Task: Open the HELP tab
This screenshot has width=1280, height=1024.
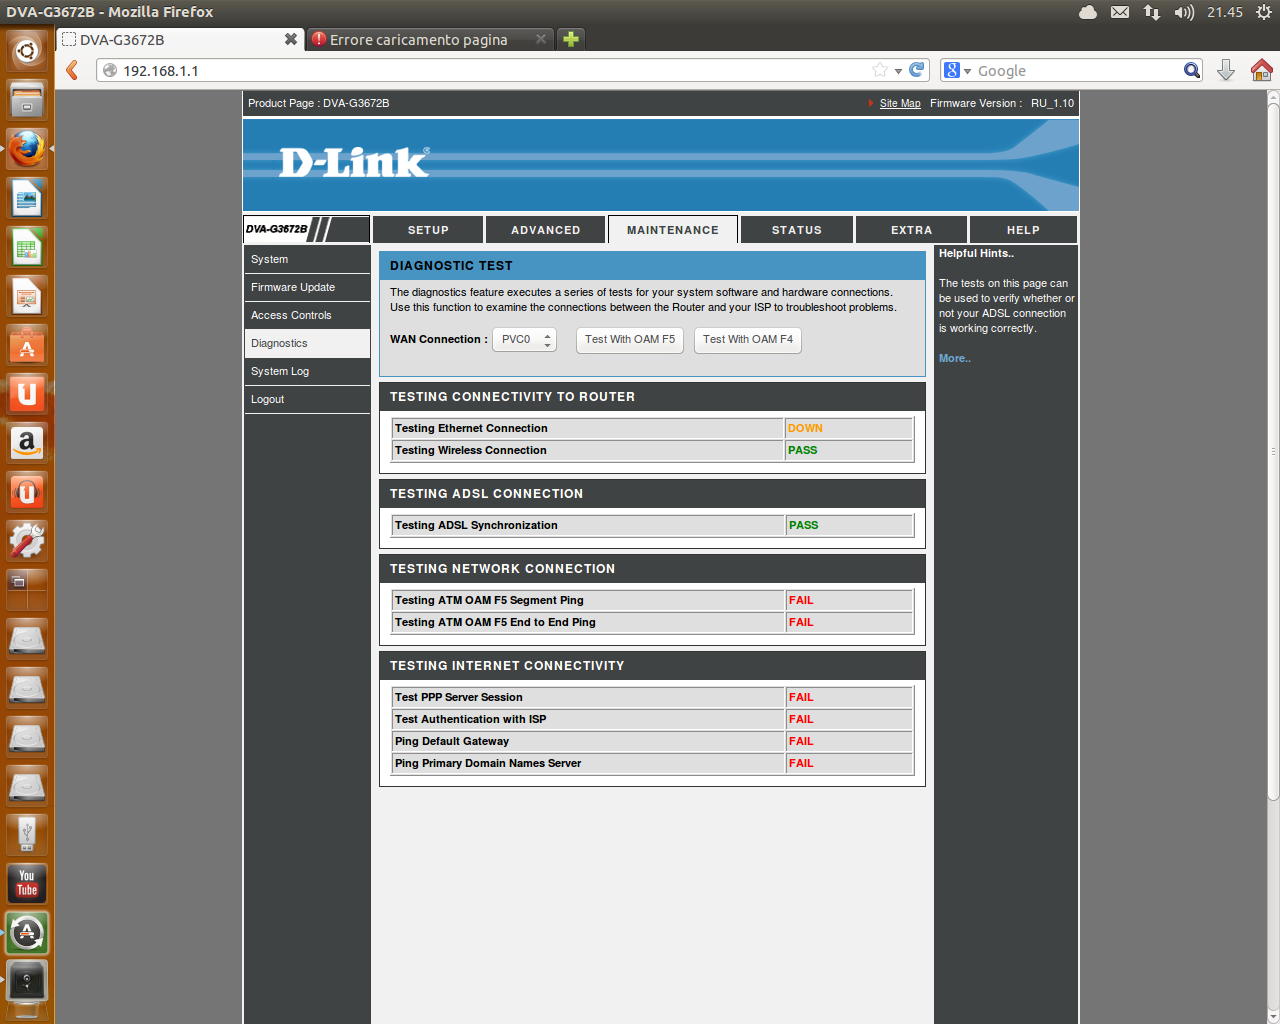Action: click(x=1023, y=230)
